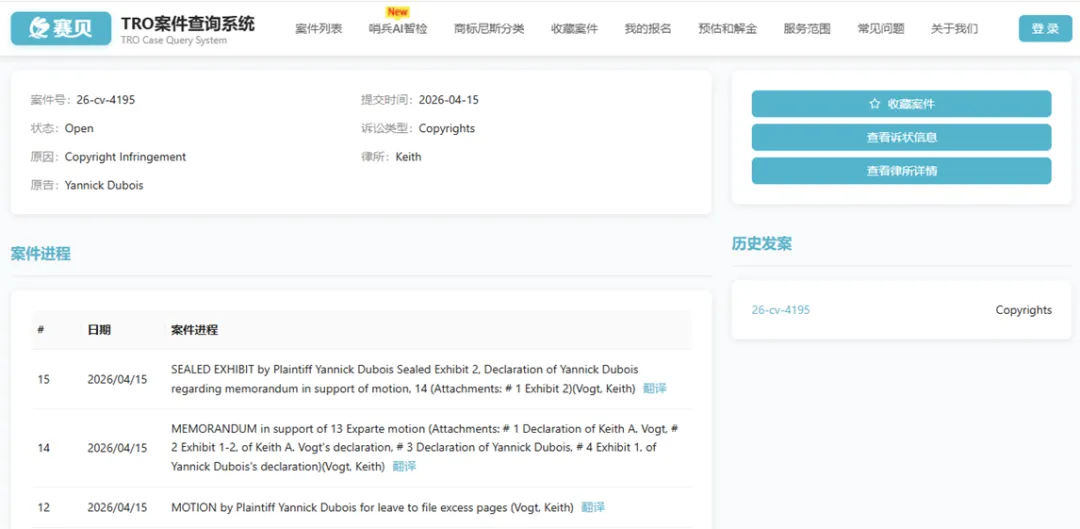
Task: Click 查看律所详情 button
Action: tap(901, 171)
